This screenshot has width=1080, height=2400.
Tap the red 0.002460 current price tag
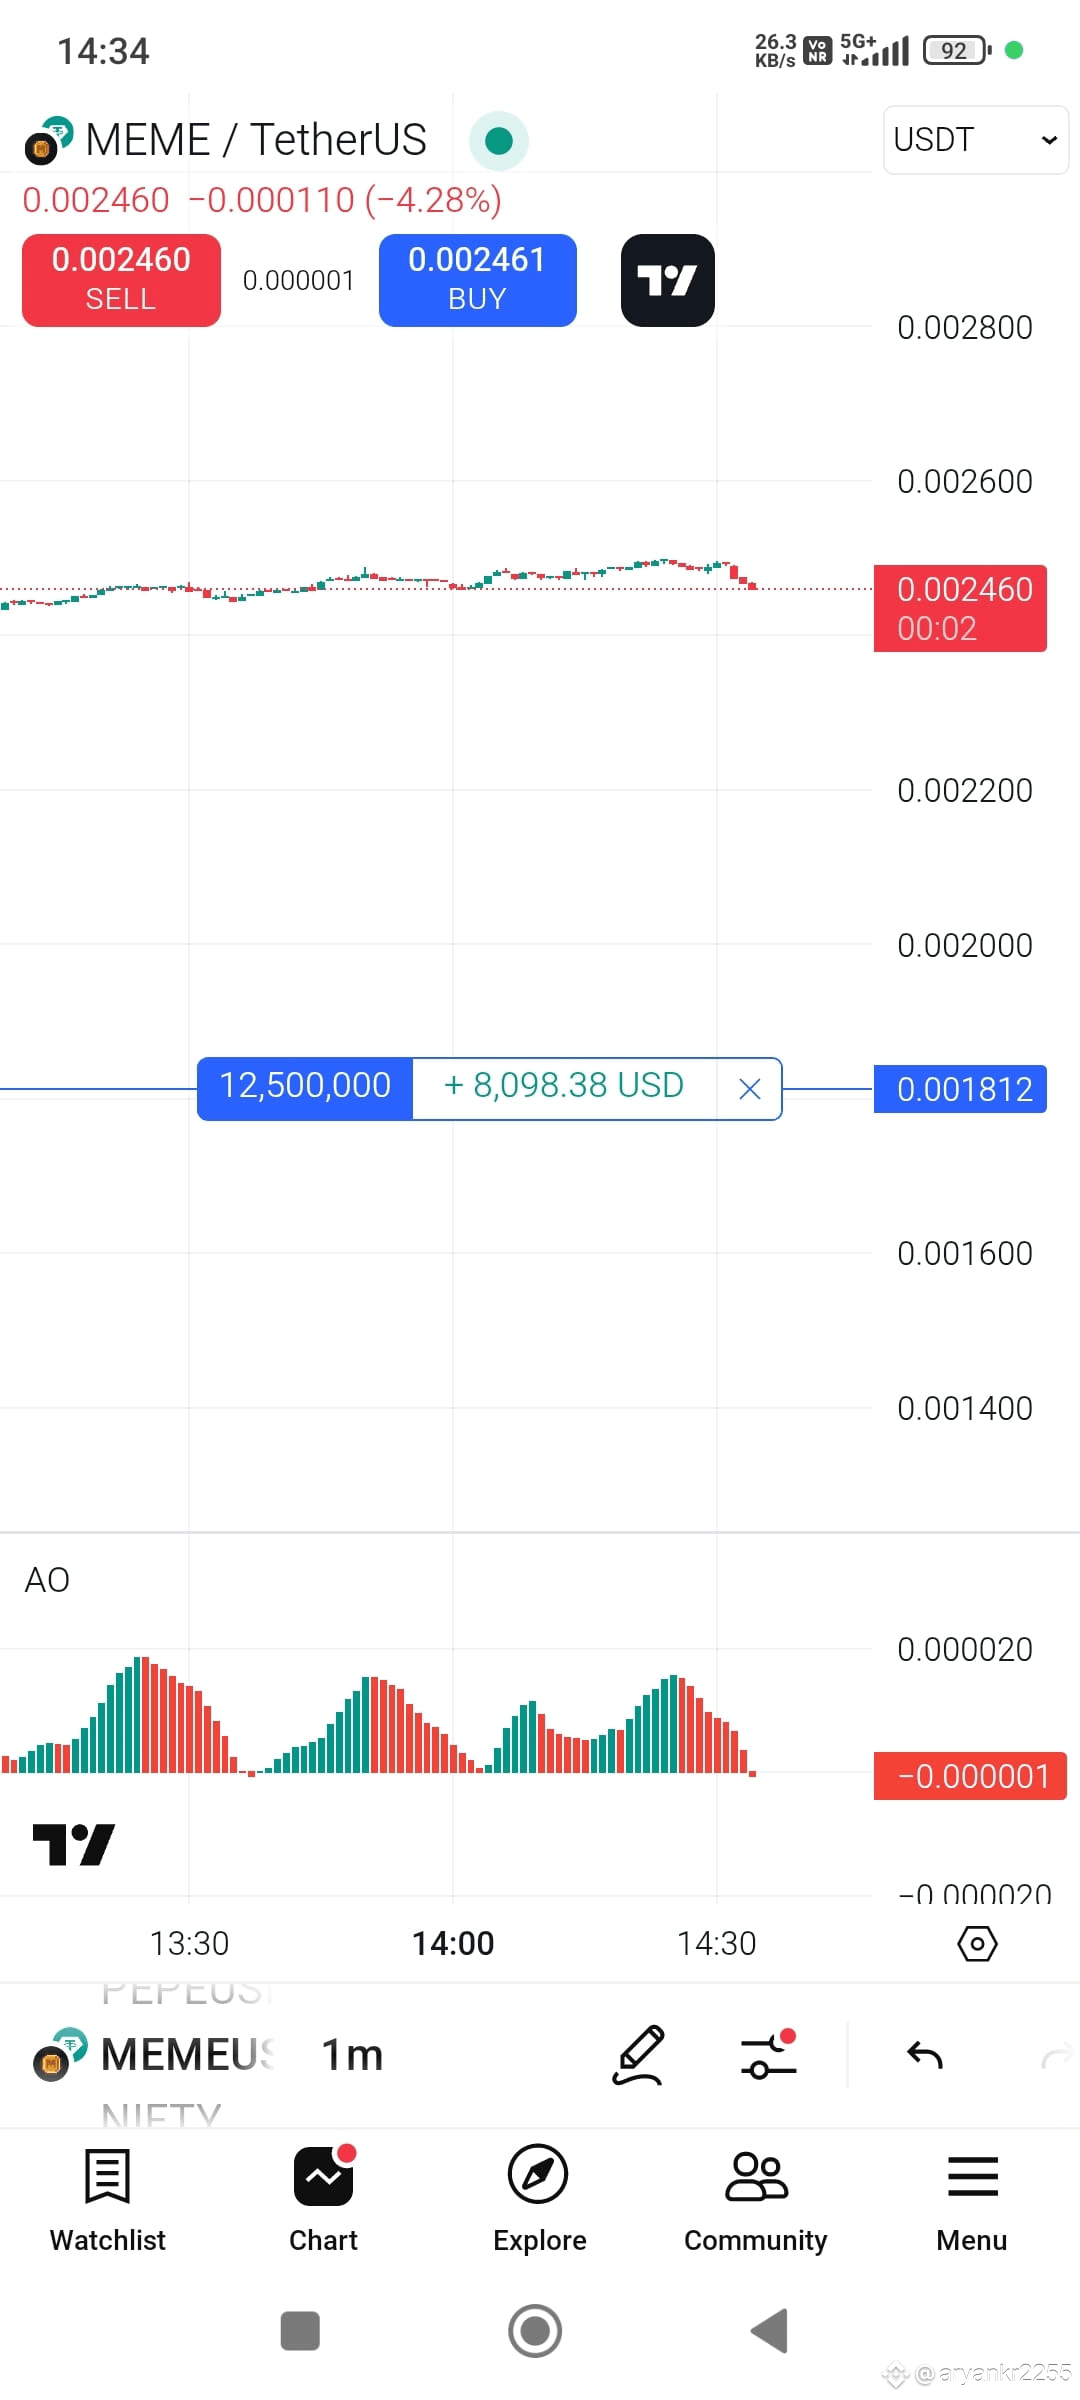960,608
